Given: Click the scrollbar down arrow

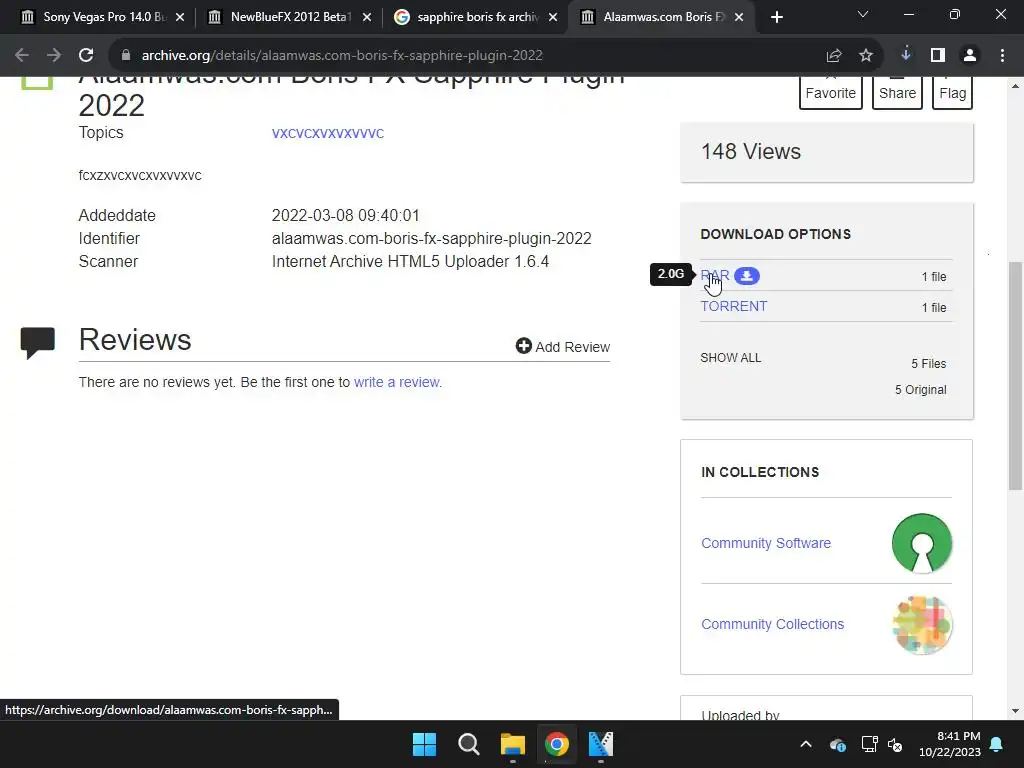Looking at the screenshot, I should point(1015,711).
